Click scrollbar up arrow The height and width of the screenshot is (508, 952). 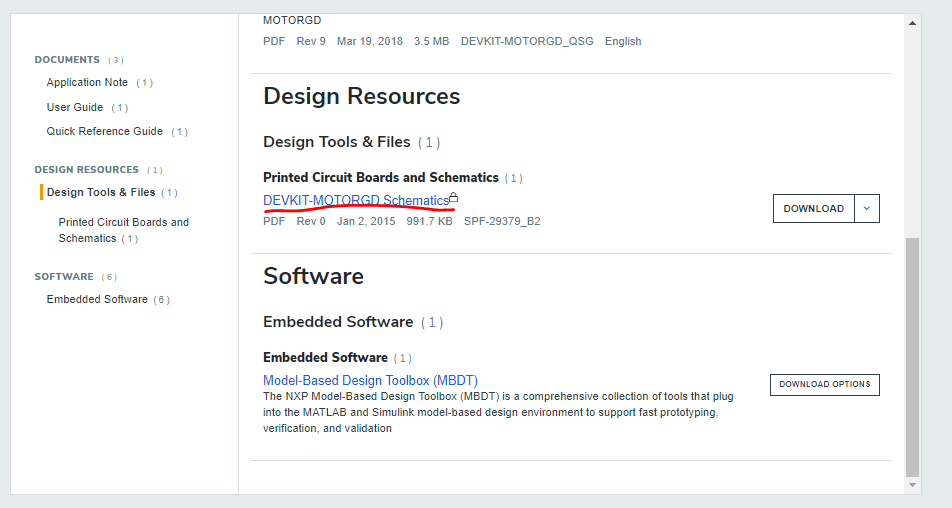(x=912, y=23)
